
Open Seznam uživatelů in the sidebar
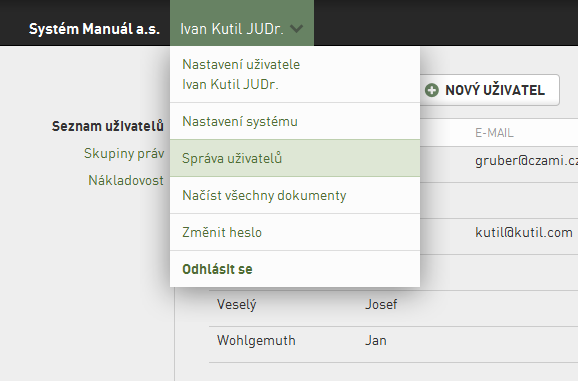click(x=108, y=126)
